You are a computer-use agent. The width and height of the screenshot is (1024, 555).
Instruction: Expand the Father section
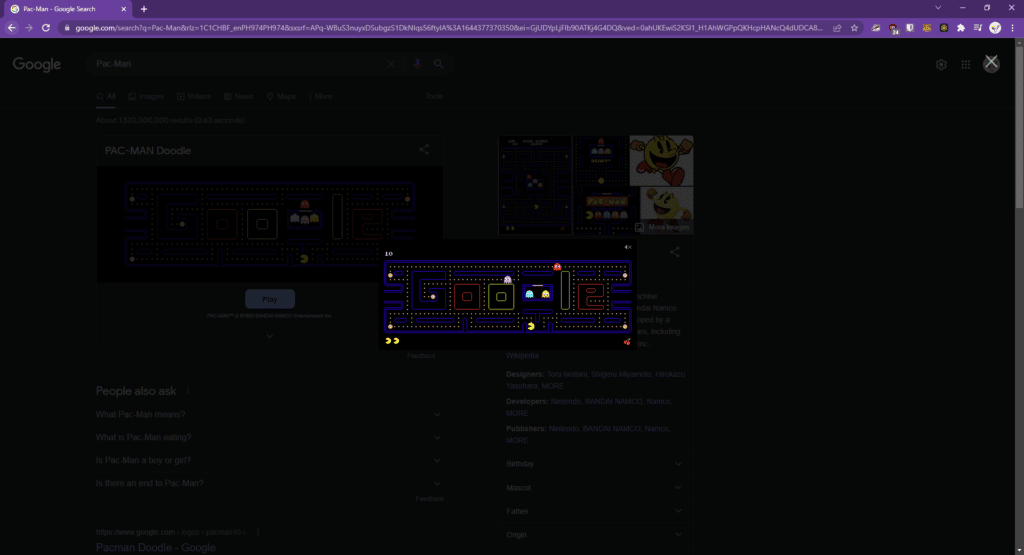(x=594, y=511)
